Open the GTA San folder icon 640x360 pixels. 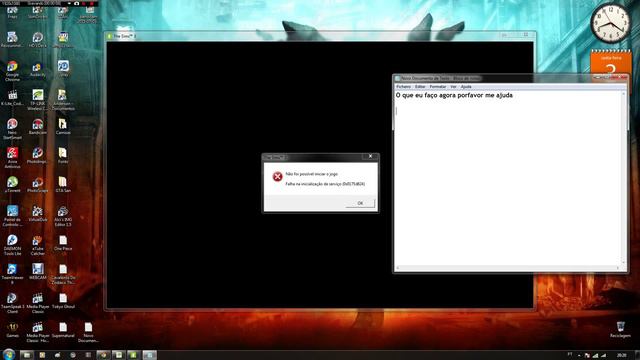63,185
